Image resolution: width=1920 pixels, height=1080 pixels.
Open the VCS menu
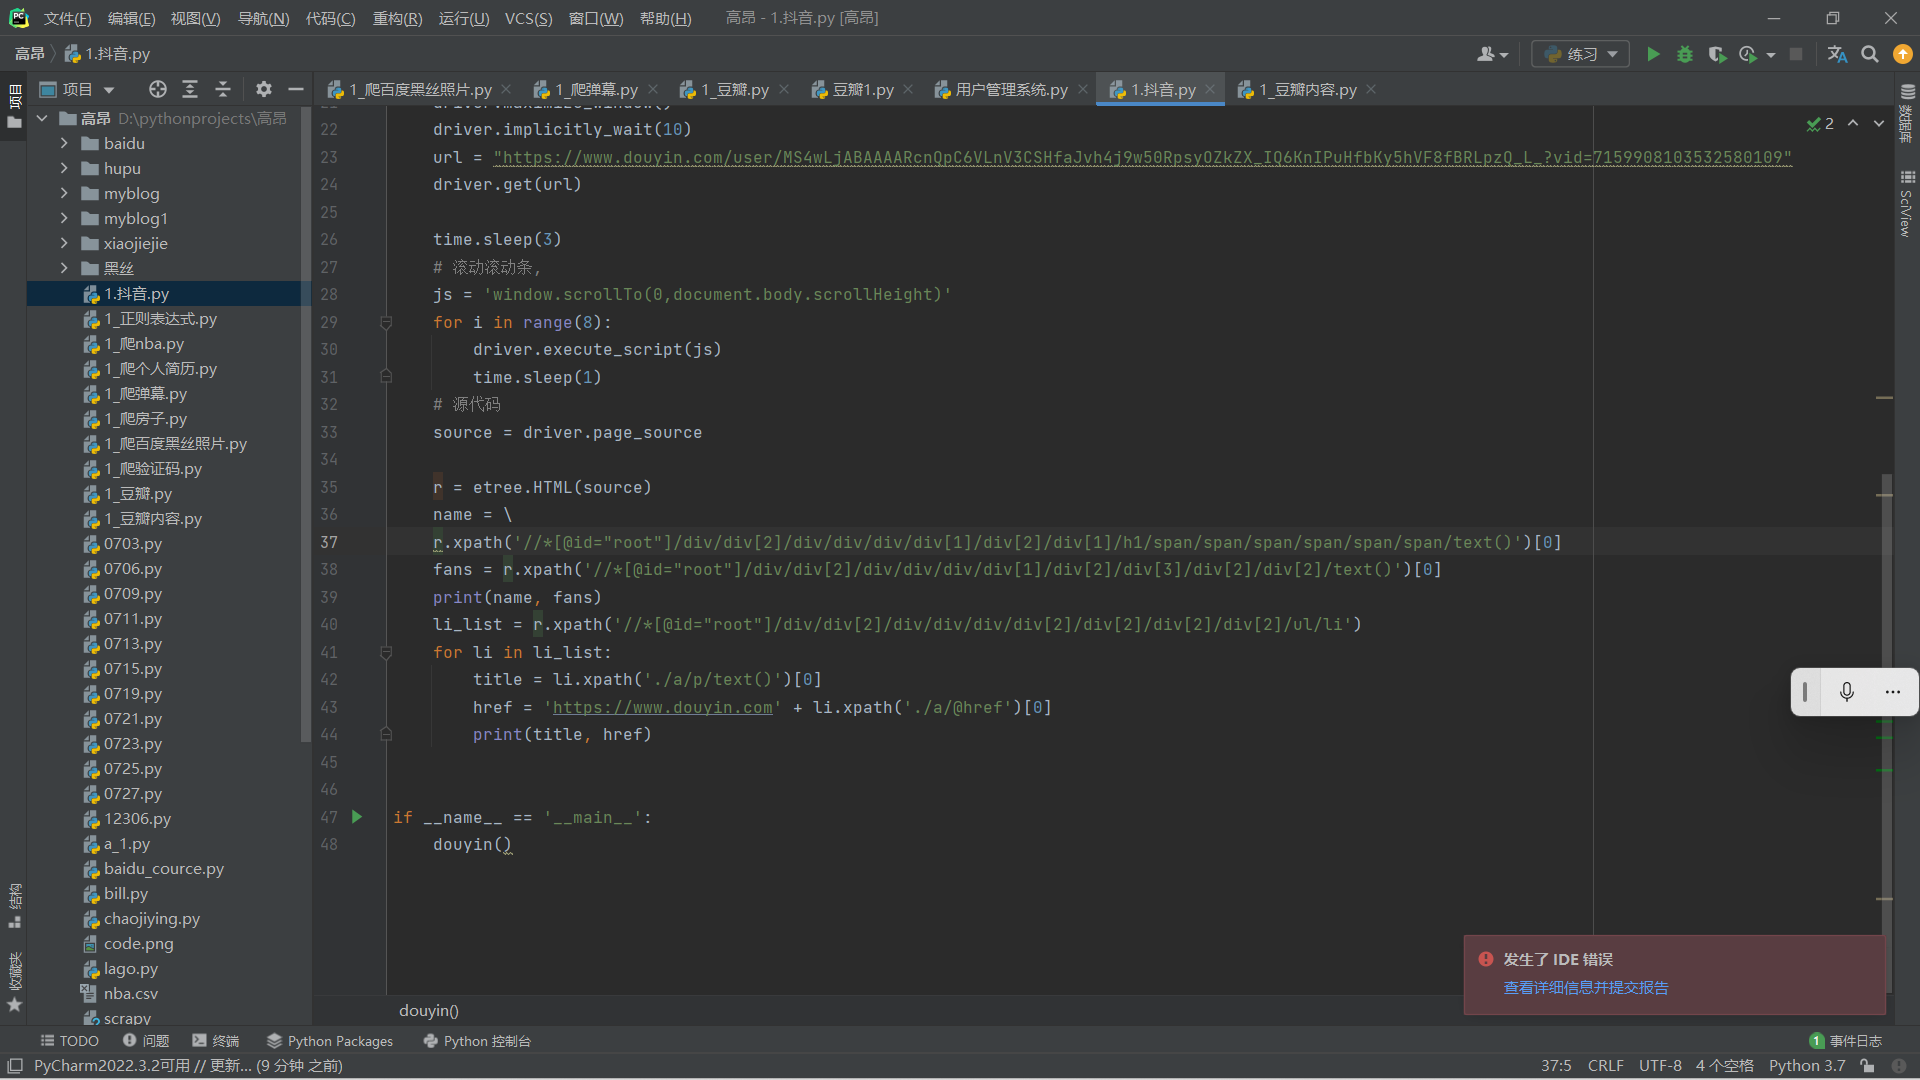pos(524,17)
